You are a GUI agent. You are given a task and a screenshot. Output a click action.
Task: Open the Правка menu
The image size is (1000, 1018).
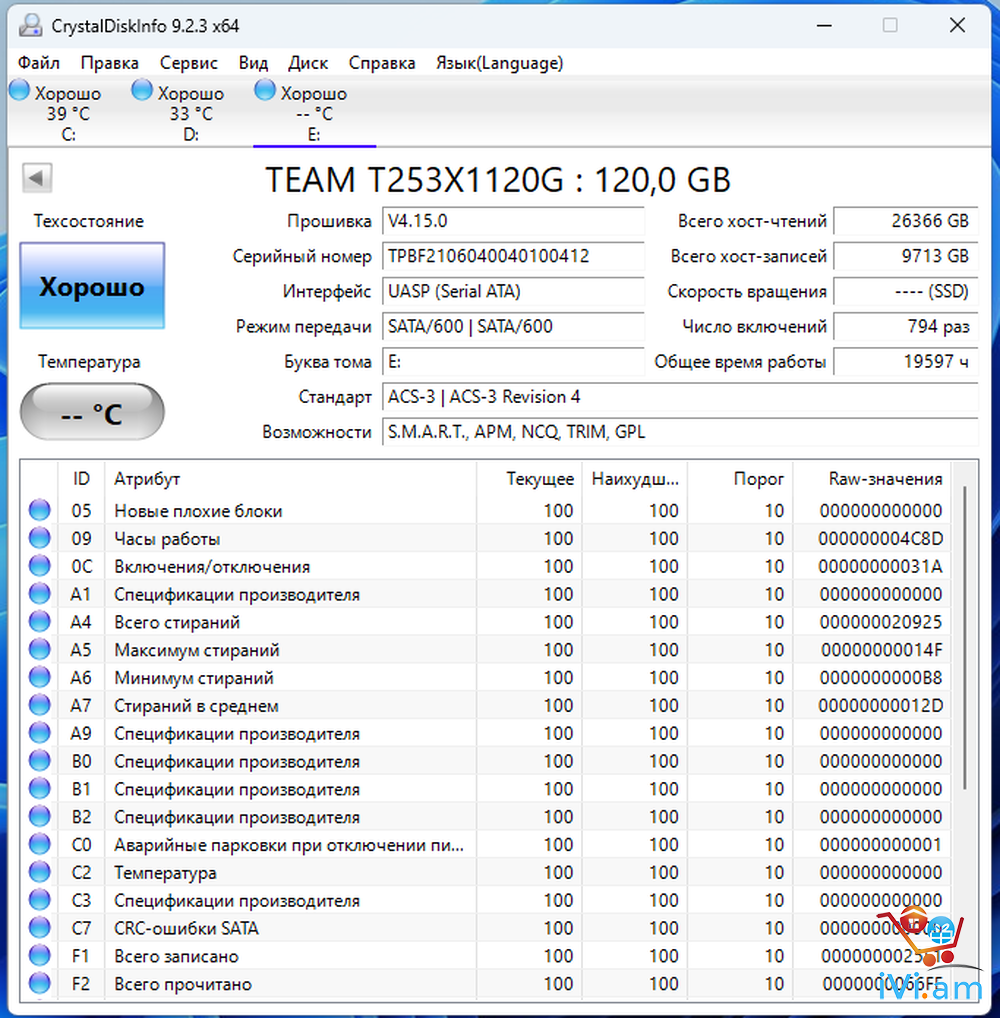pos(109,63)
